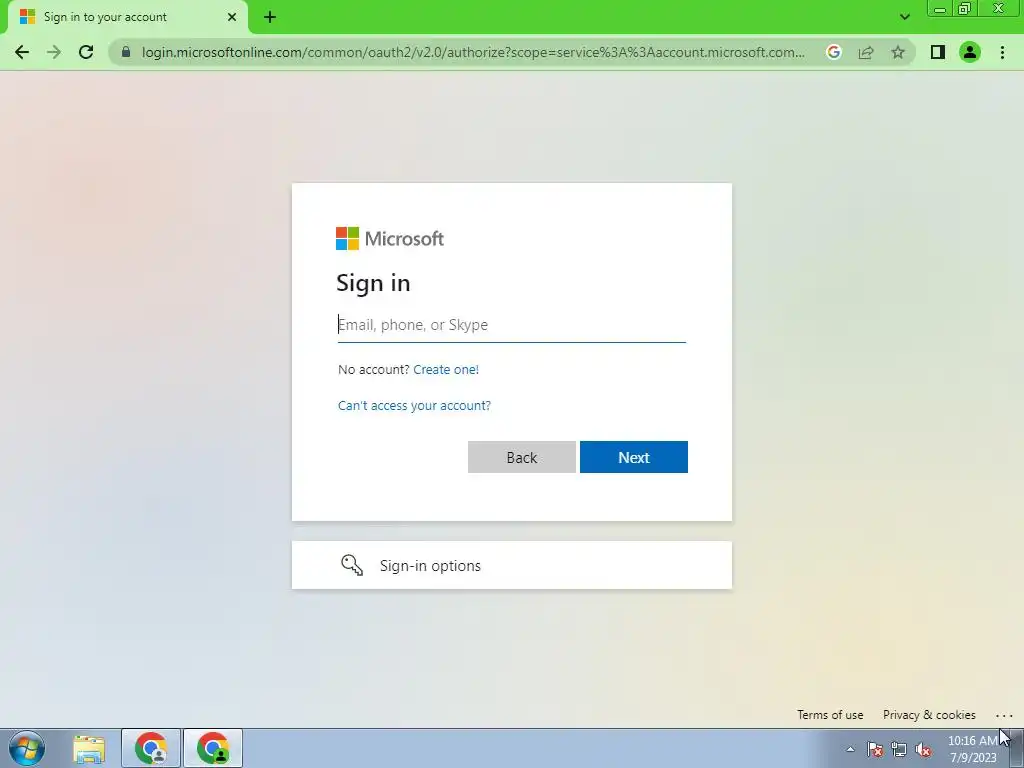
Task: Switch to the second Chrome taskbar window
Action: click(x=213, y=748)
